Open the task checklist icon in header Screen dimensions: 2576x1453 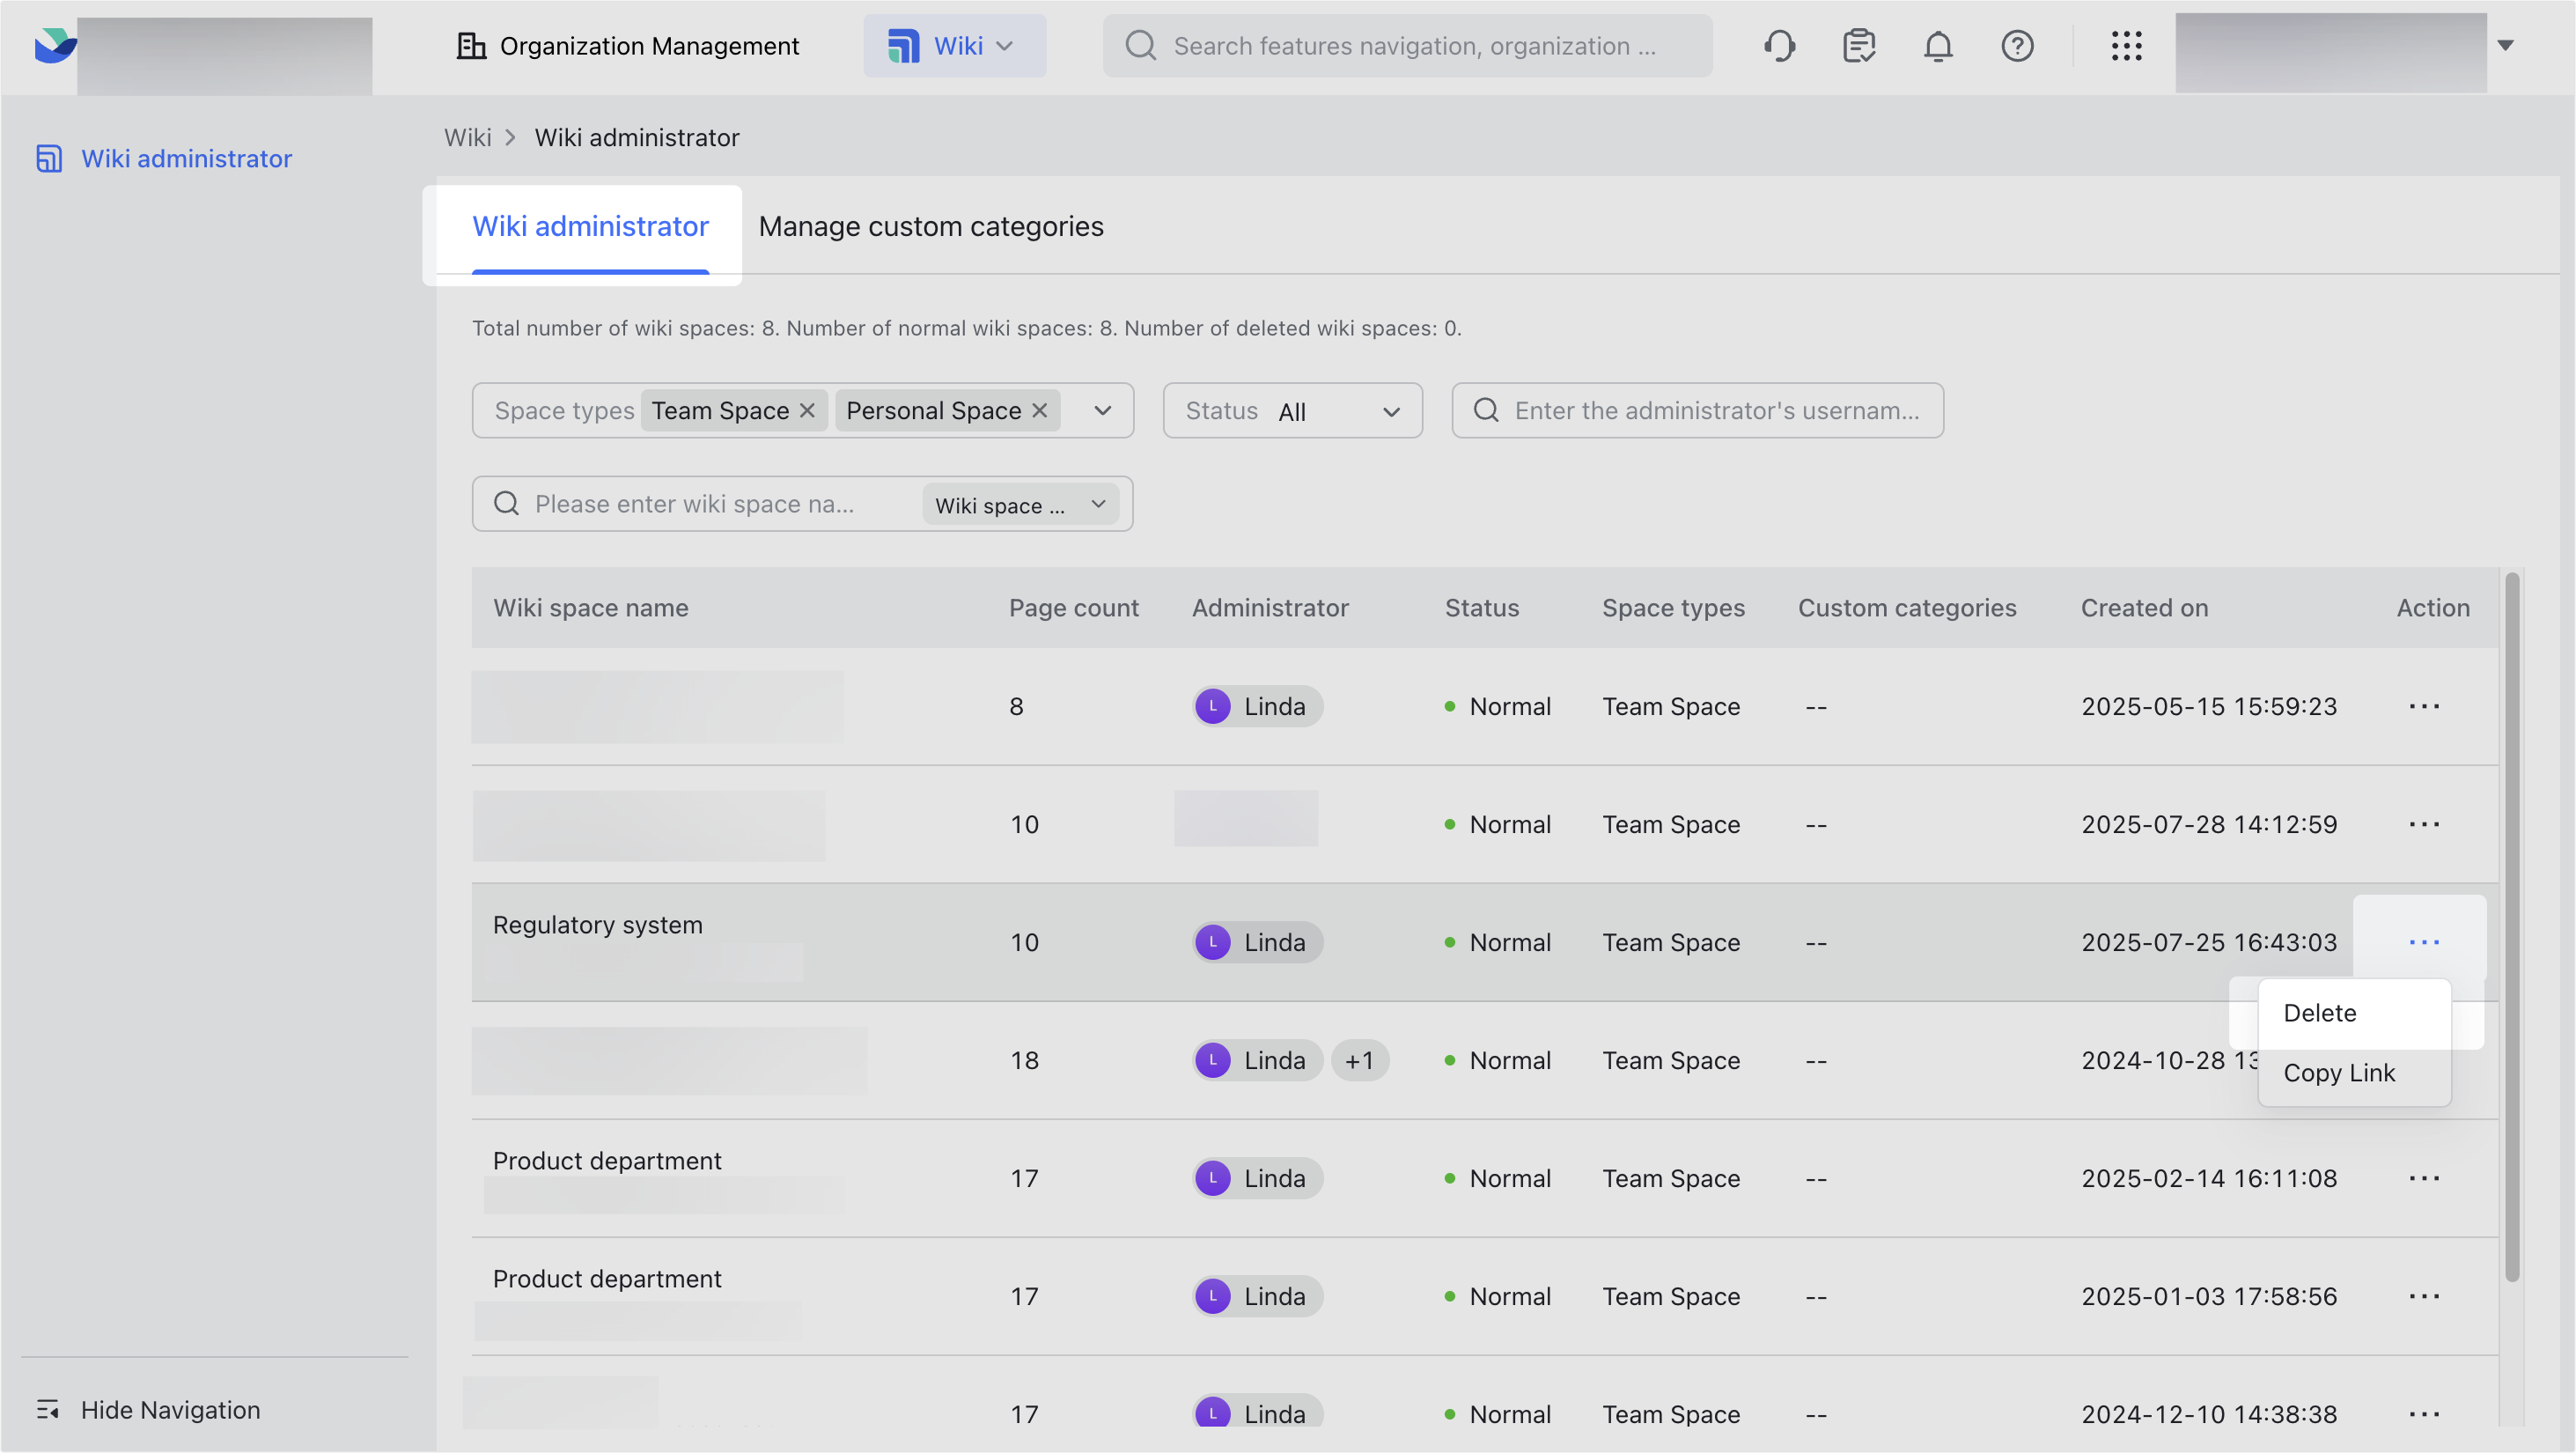point(1858,46)
